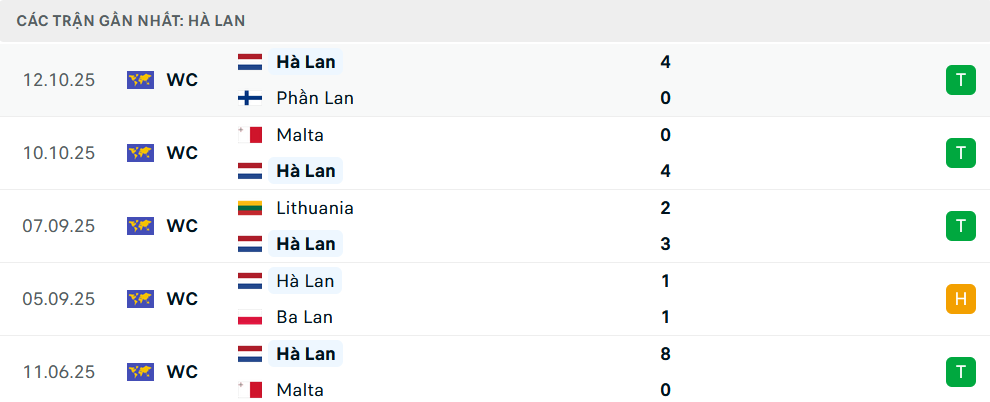Click the score 8 in the last match
Screen dimensions: 990x402
point(665,354)
